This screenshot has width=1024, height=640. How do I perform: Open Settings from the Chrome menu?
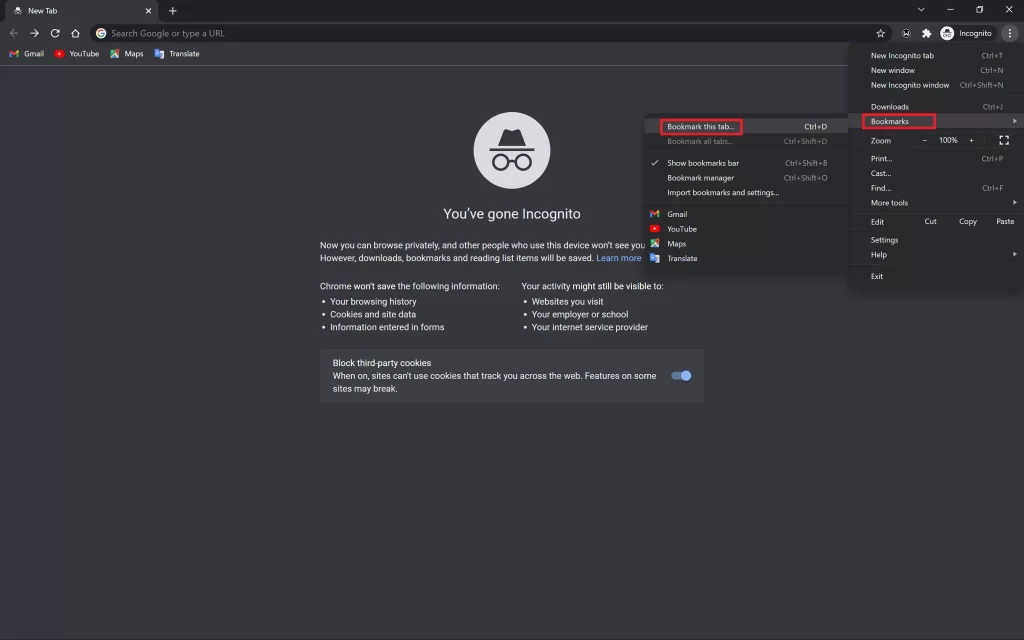tap(936, 240)
